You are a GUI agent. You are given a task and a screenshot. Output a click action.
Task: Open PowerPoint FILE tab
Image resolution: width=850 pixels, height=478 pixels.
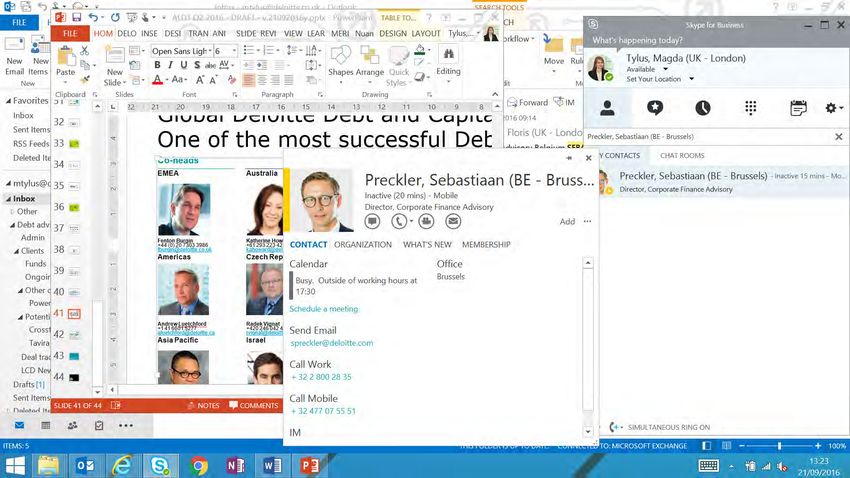point(70,34)
